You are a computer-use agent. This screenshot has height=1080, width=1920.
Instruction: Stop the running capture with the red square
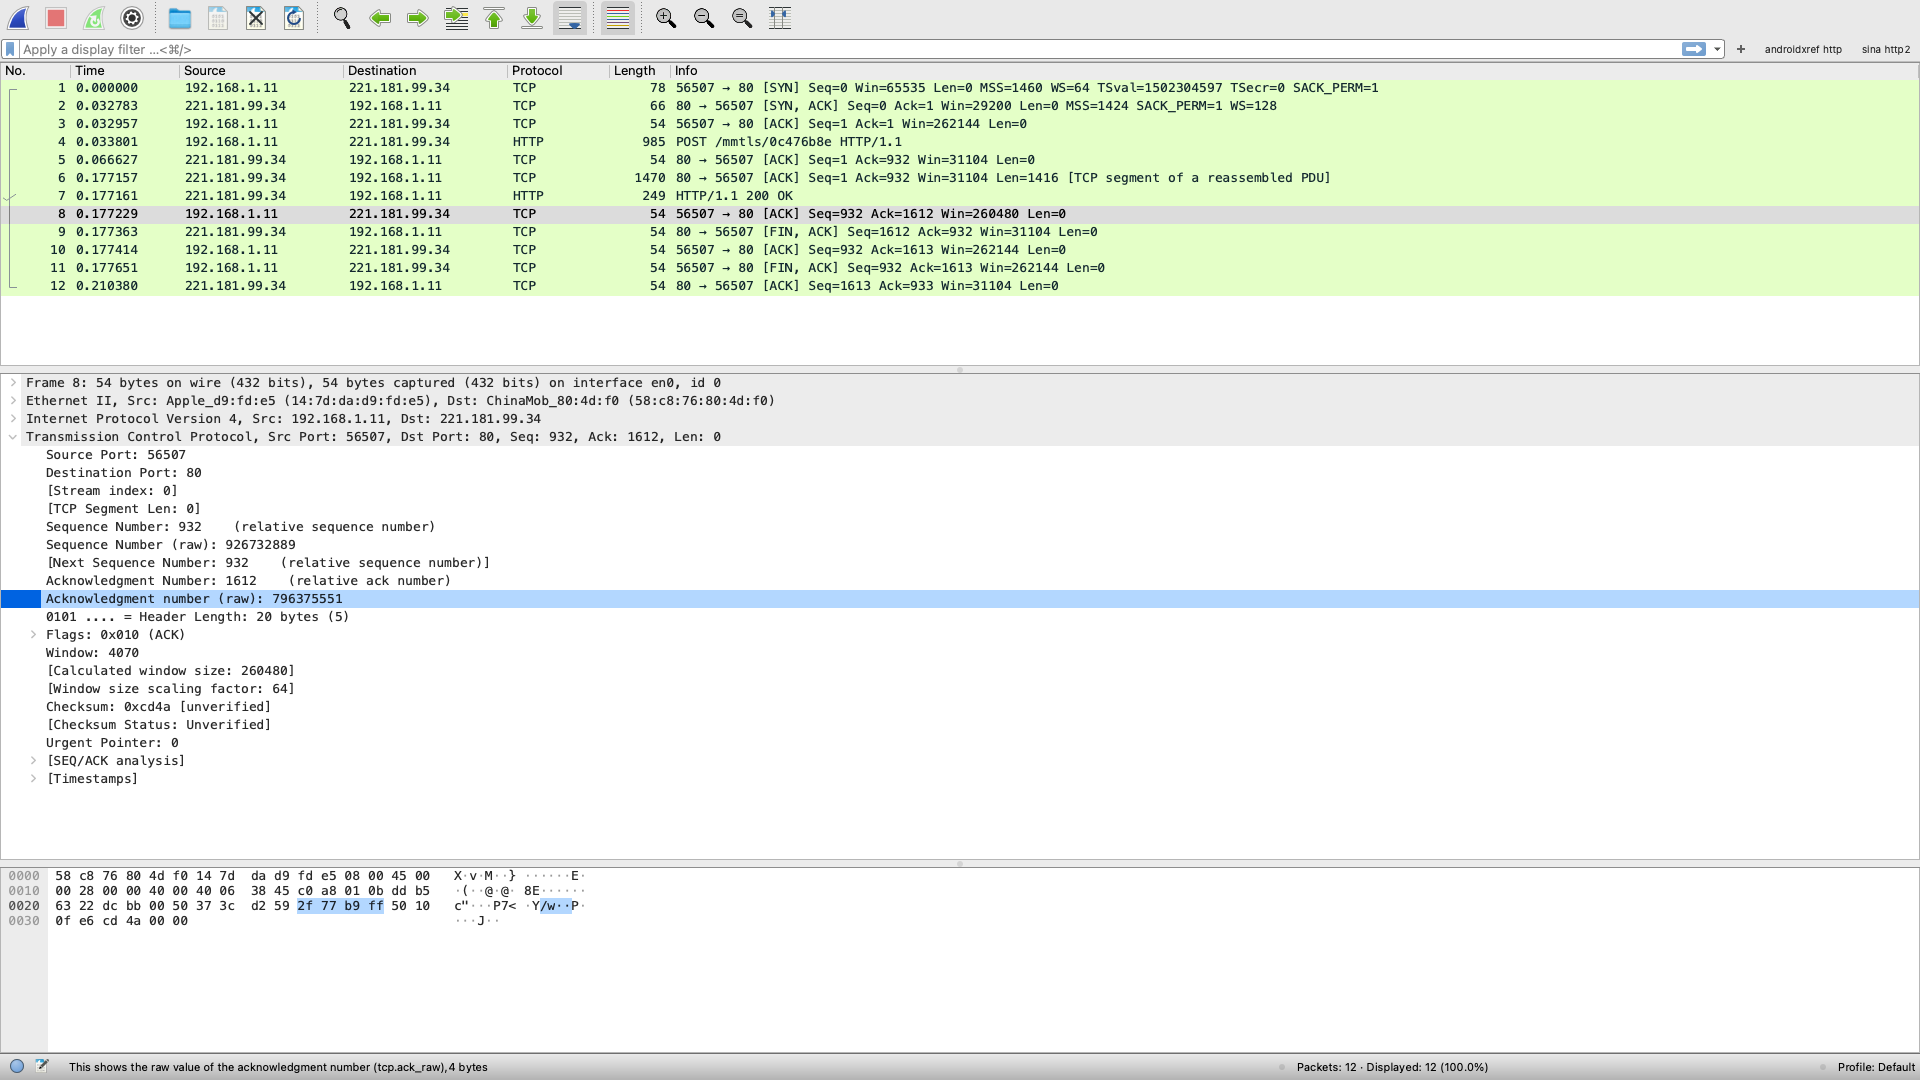[x=56, y=18]
